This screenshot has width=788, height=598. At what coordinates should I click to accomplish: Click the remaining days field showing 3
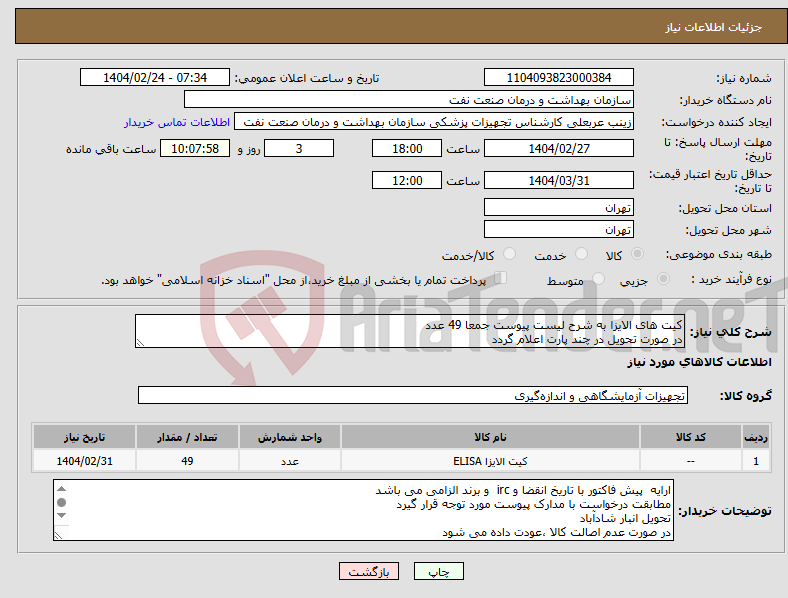pyautogui.click(x=299, y=148)
